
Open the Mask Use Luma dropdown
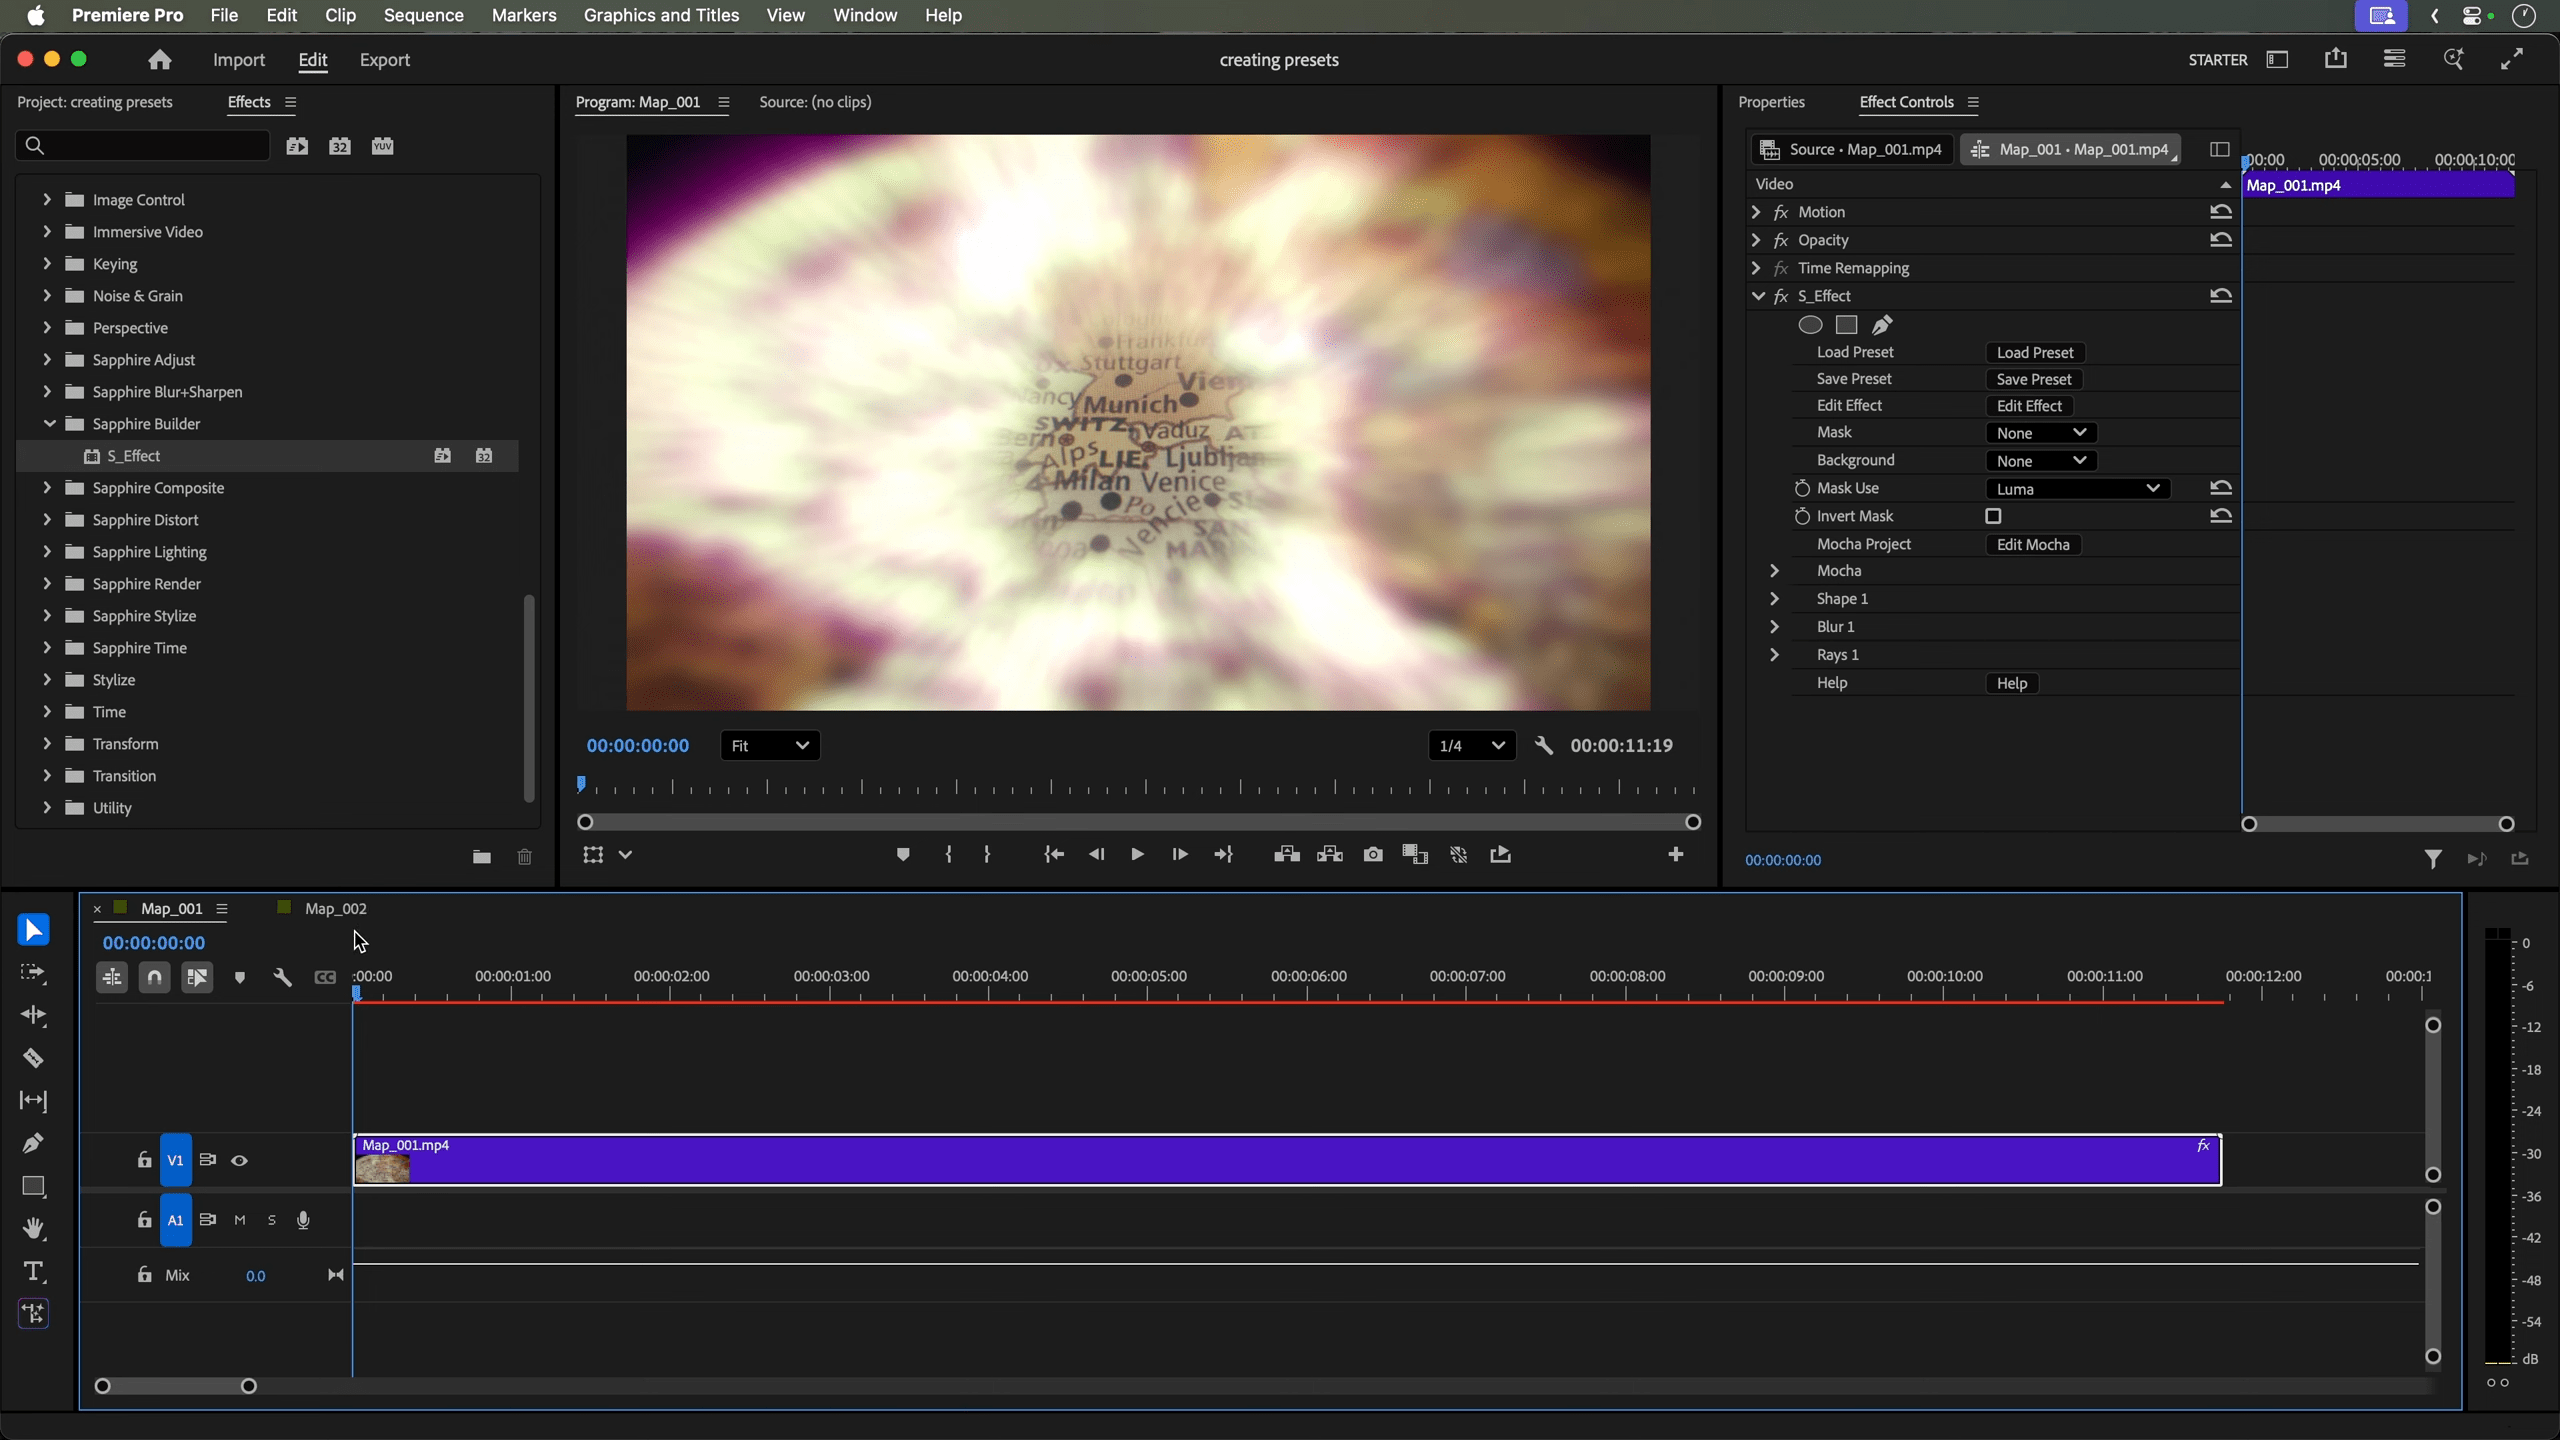tap(2077, 488)
